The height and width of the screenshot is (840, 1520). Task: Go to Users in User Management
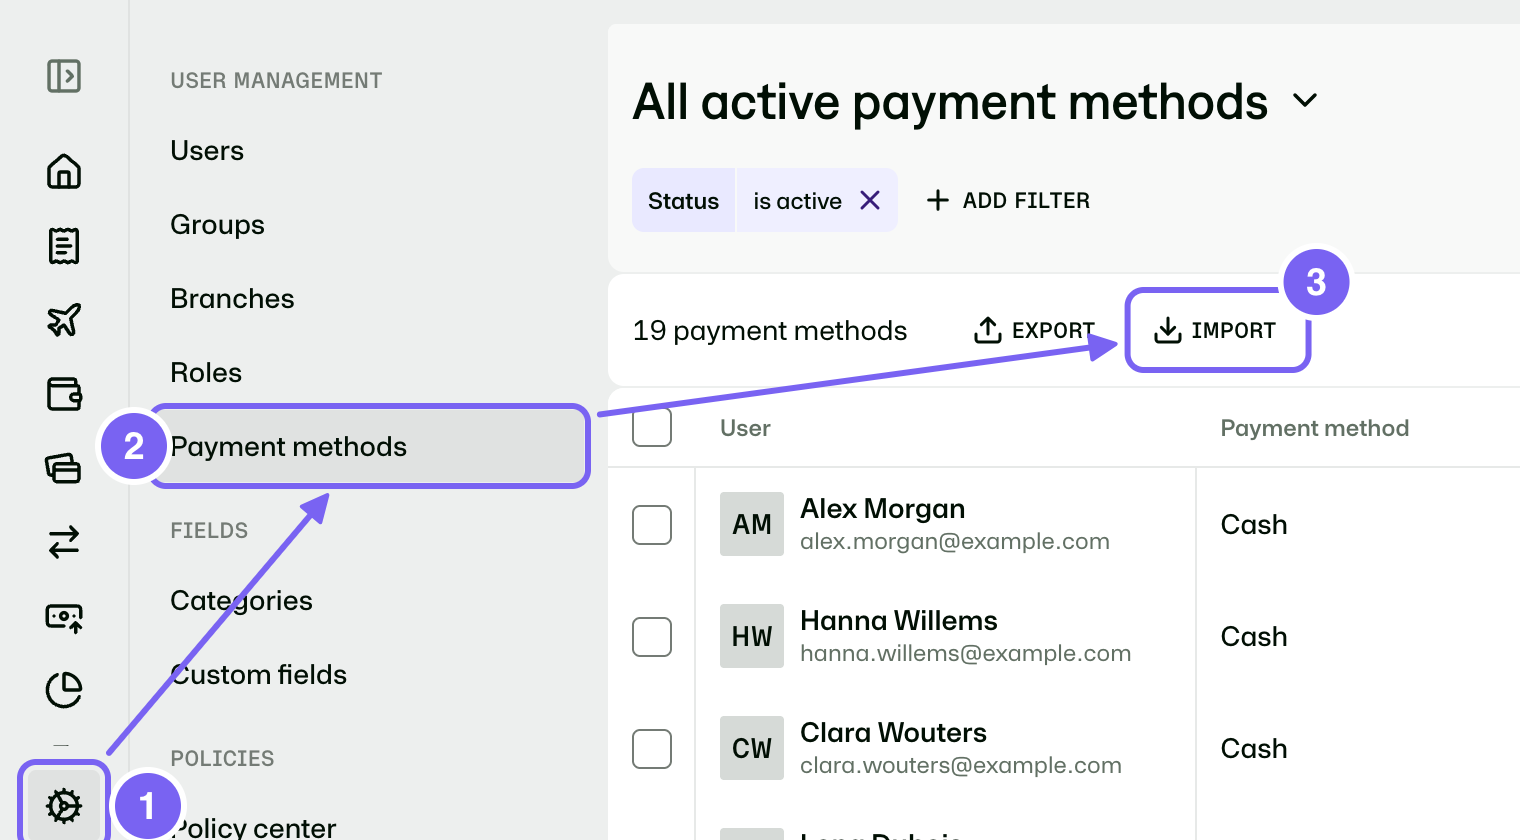tap(207, 150)
